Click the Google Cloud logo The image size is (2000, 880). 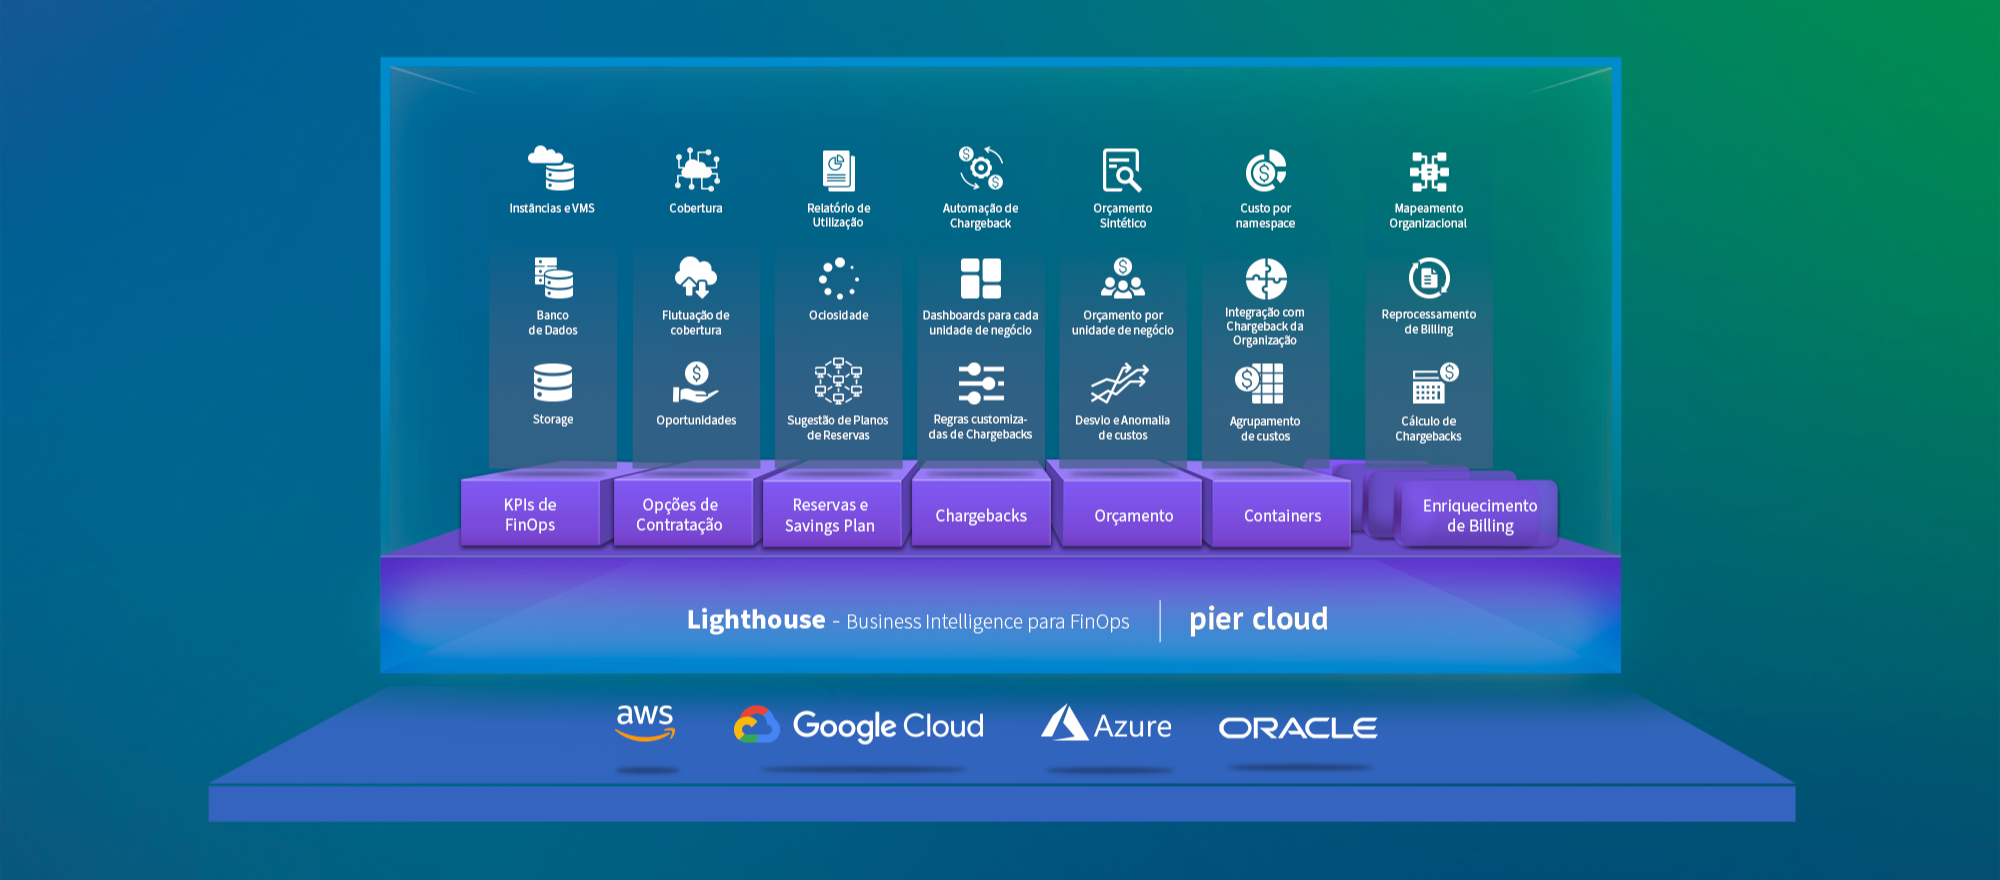pos(859,726)
